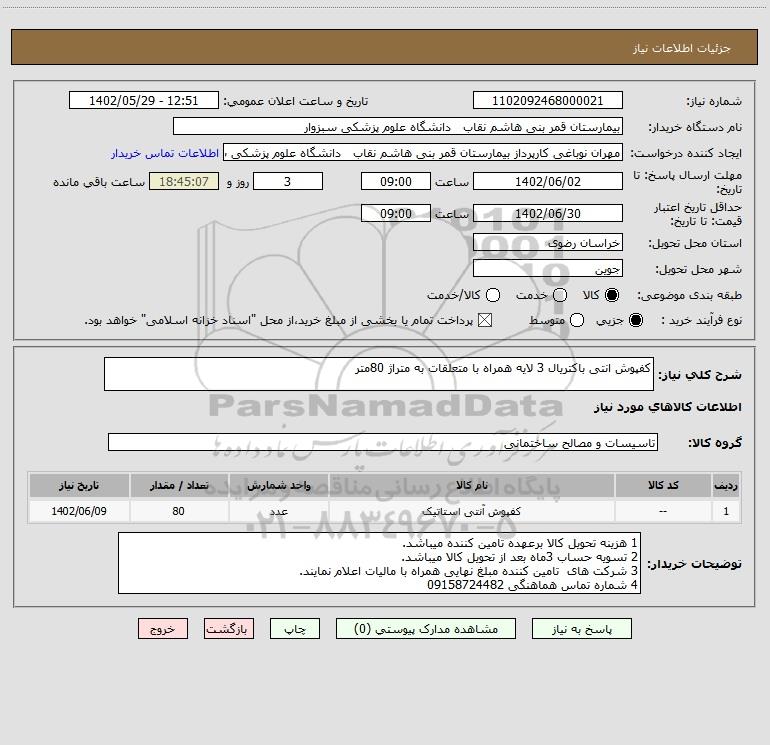Click the ساعت باقی مانده label
Viewport: 770px width, 745px height.
coord(99,182)
